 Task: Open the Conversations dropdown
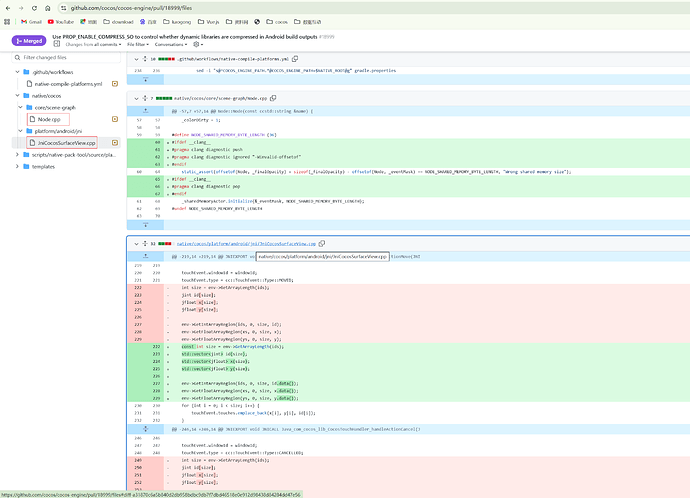click(171, 44)
